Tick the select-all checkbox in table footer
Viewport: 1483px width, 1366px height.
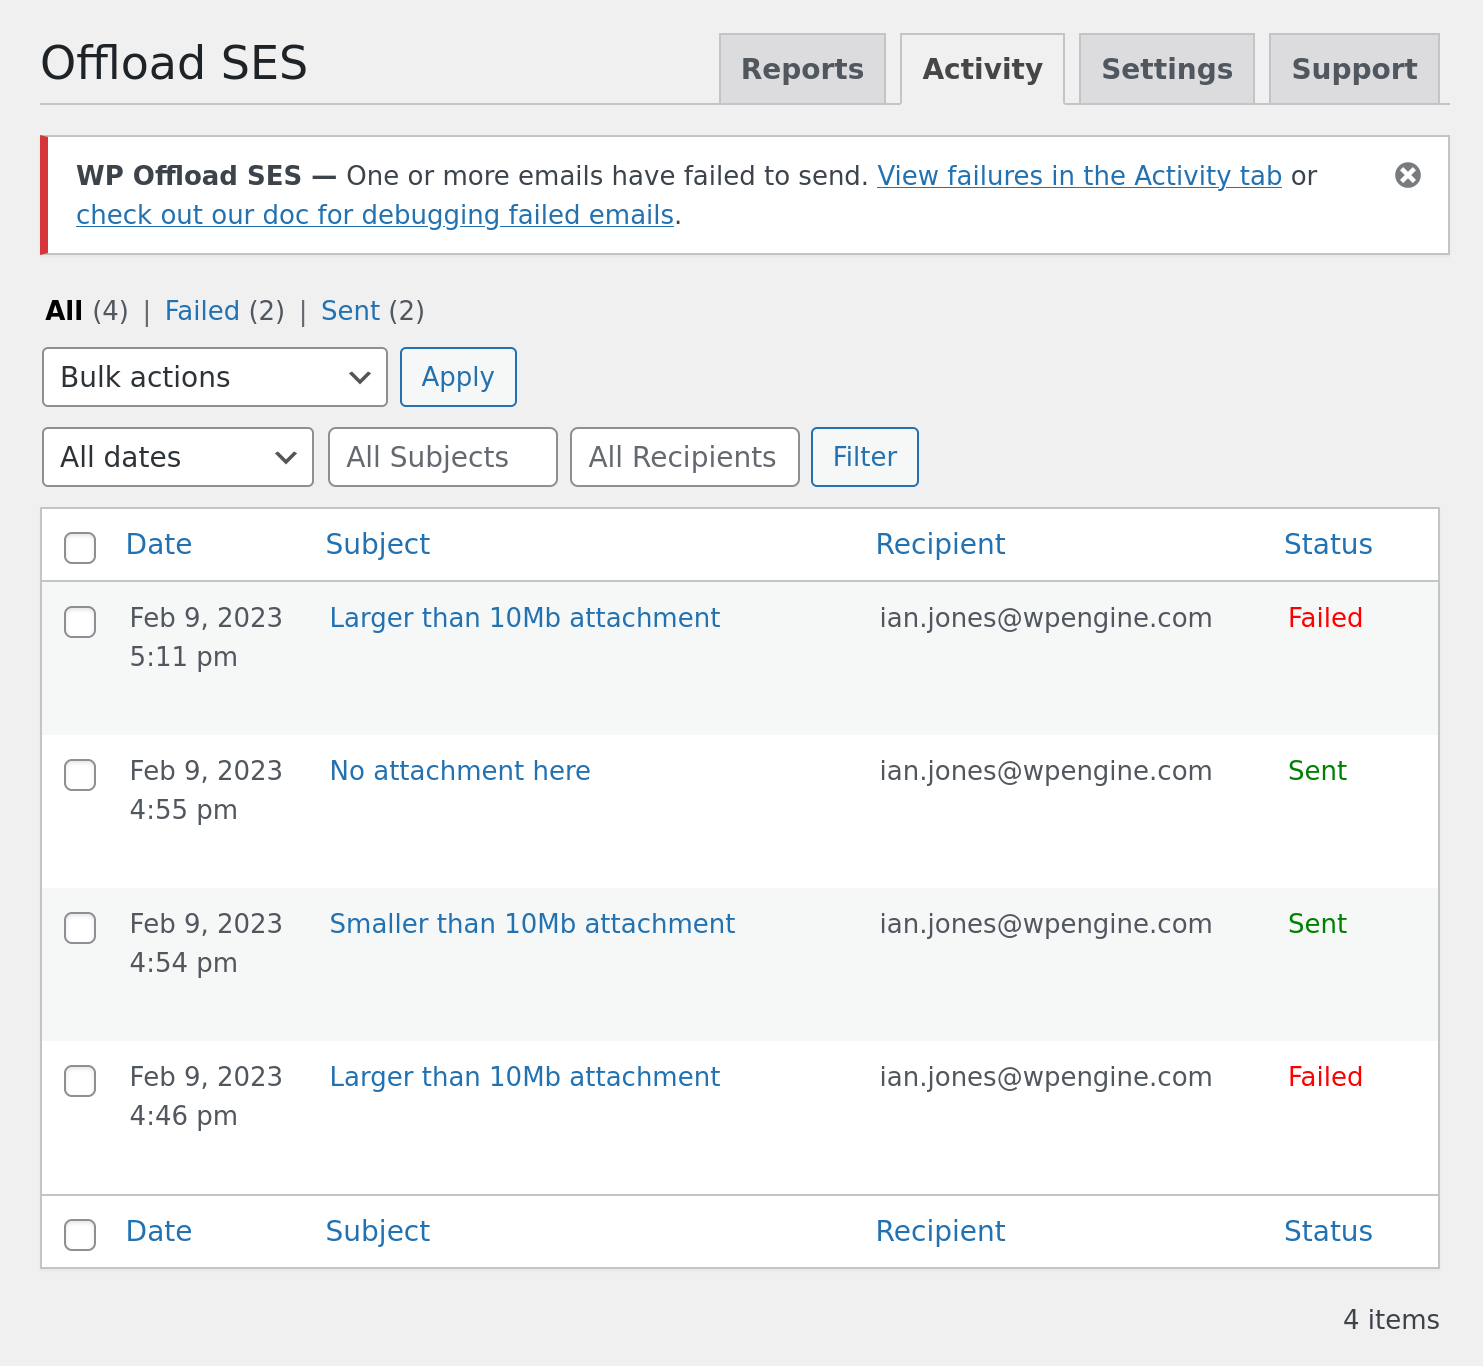(x=80, y=1235)
